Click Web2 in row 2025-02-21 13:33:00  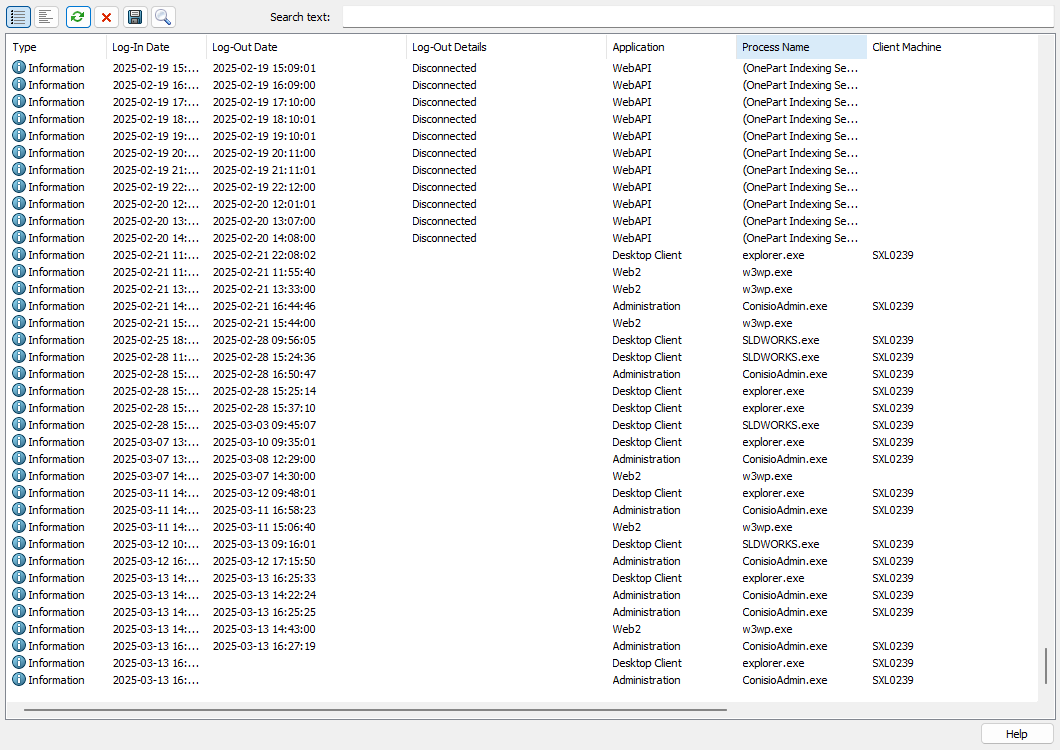[627, 289]
